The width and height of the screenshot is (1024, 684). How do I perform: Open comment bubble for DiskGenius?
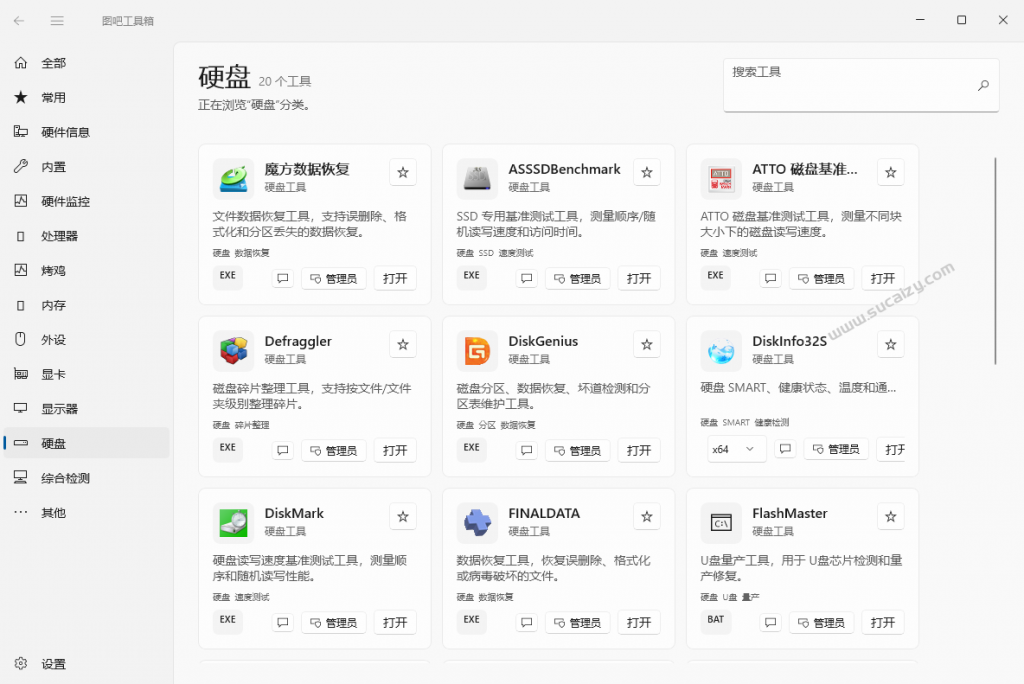point(526,450)
